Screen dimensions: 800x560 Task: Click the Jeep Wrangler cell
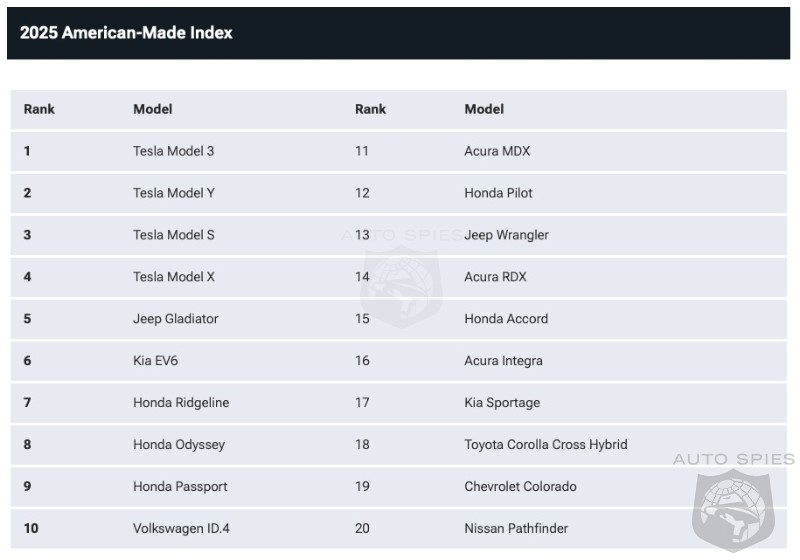[506, 235]
